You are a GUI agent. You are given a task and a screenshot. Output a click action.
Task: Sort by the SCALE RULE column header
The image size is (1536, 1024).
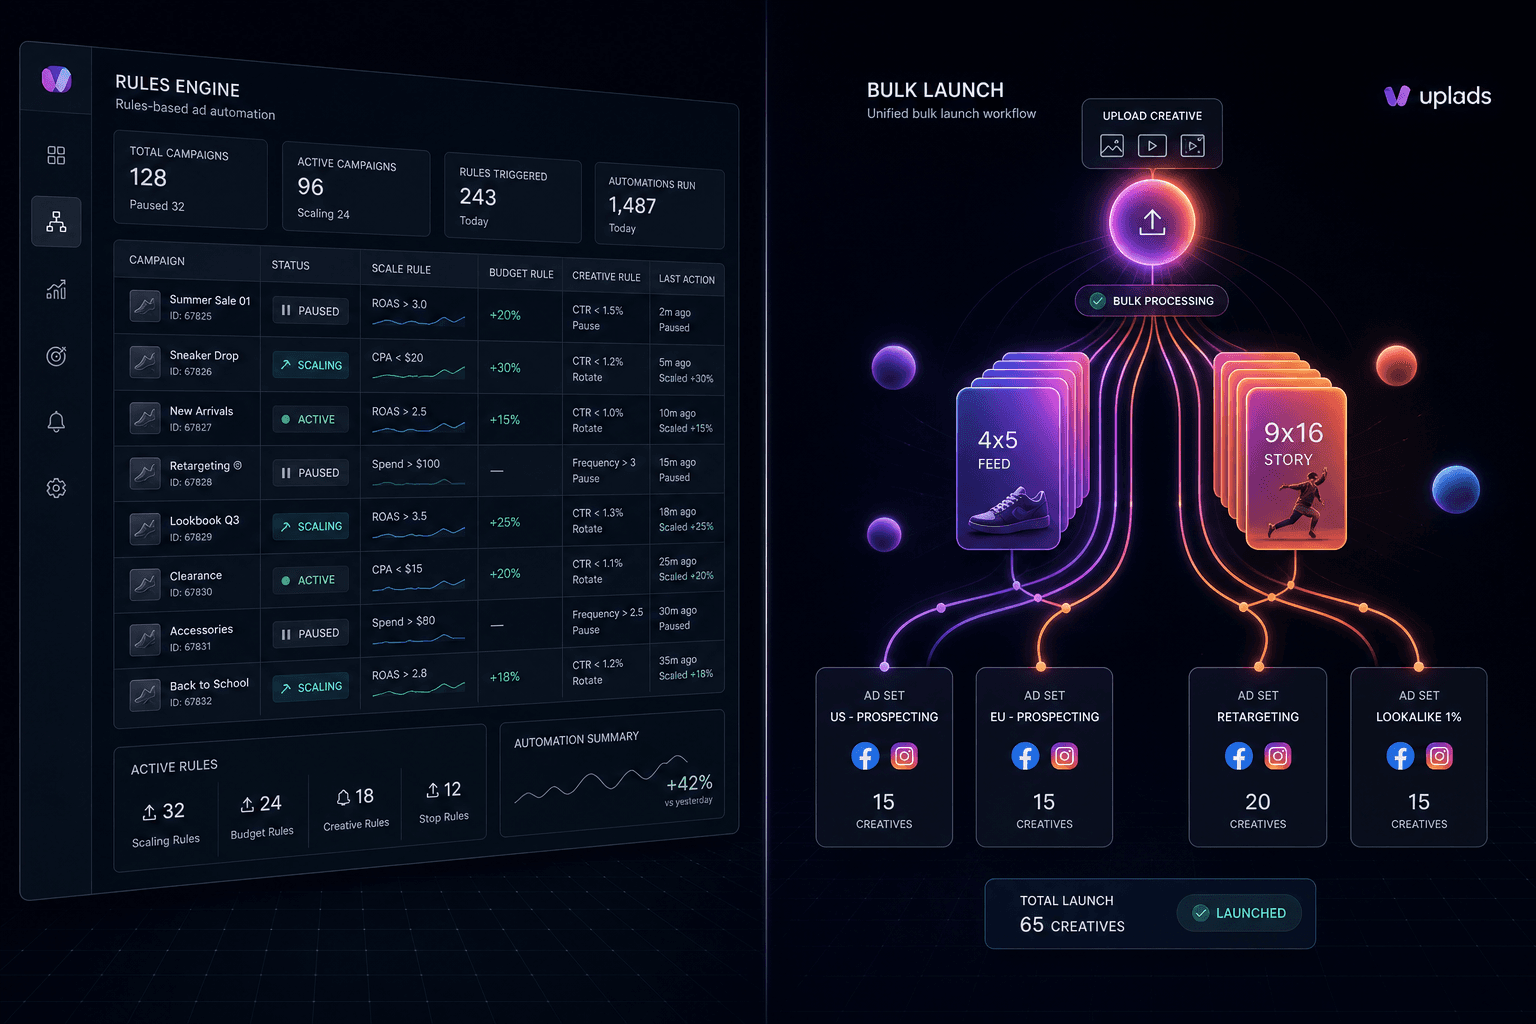[x=401, y=269]
